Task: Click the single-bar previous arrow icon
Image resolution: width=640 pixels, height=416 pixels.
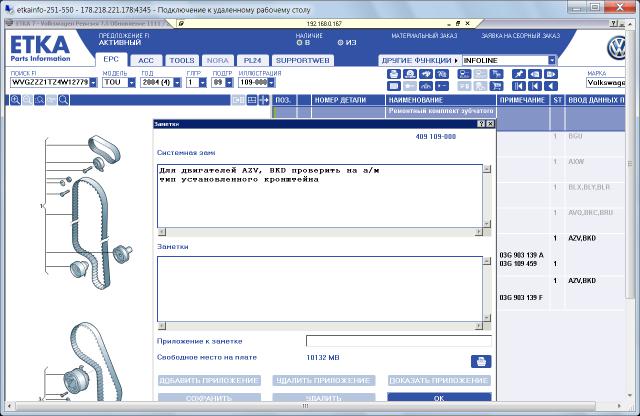Action: [535, 86]
